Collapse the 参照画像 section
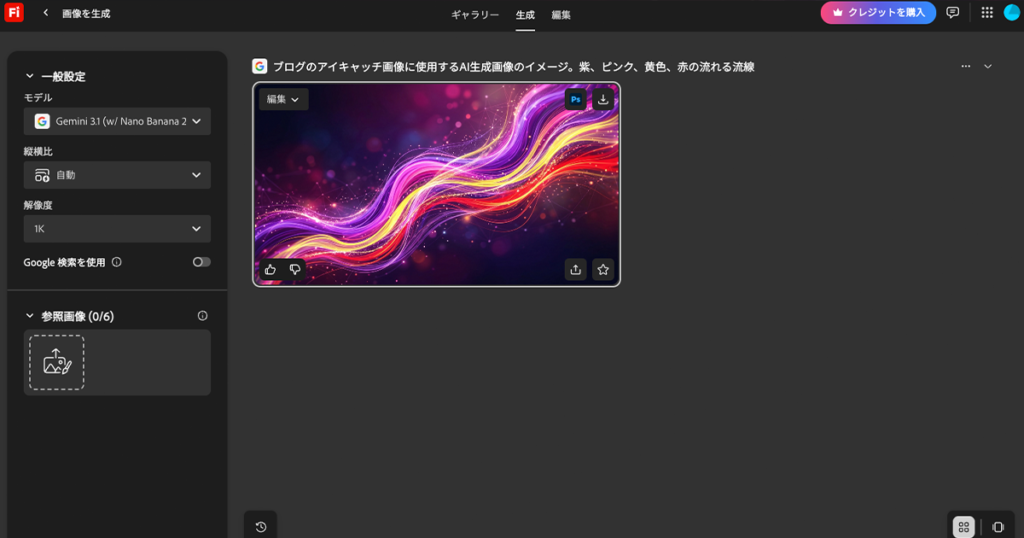1024x538 pixels. tap(30, 316)
